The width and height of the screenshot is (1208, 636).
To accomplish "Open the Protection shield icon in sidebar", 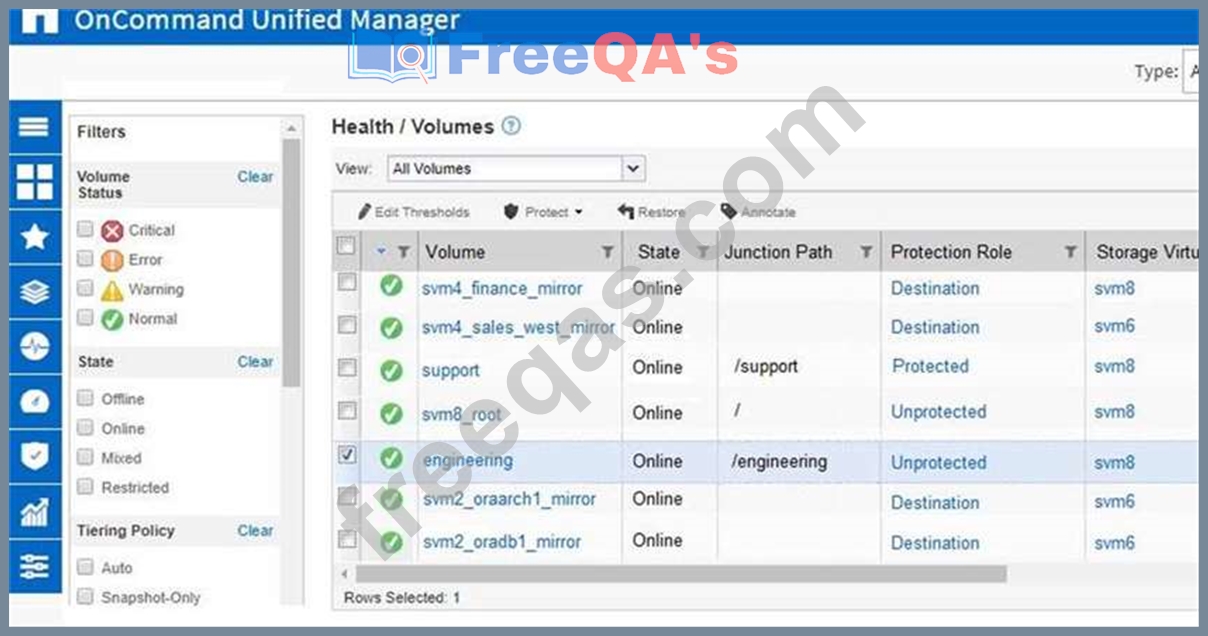I will pos(34,456).
